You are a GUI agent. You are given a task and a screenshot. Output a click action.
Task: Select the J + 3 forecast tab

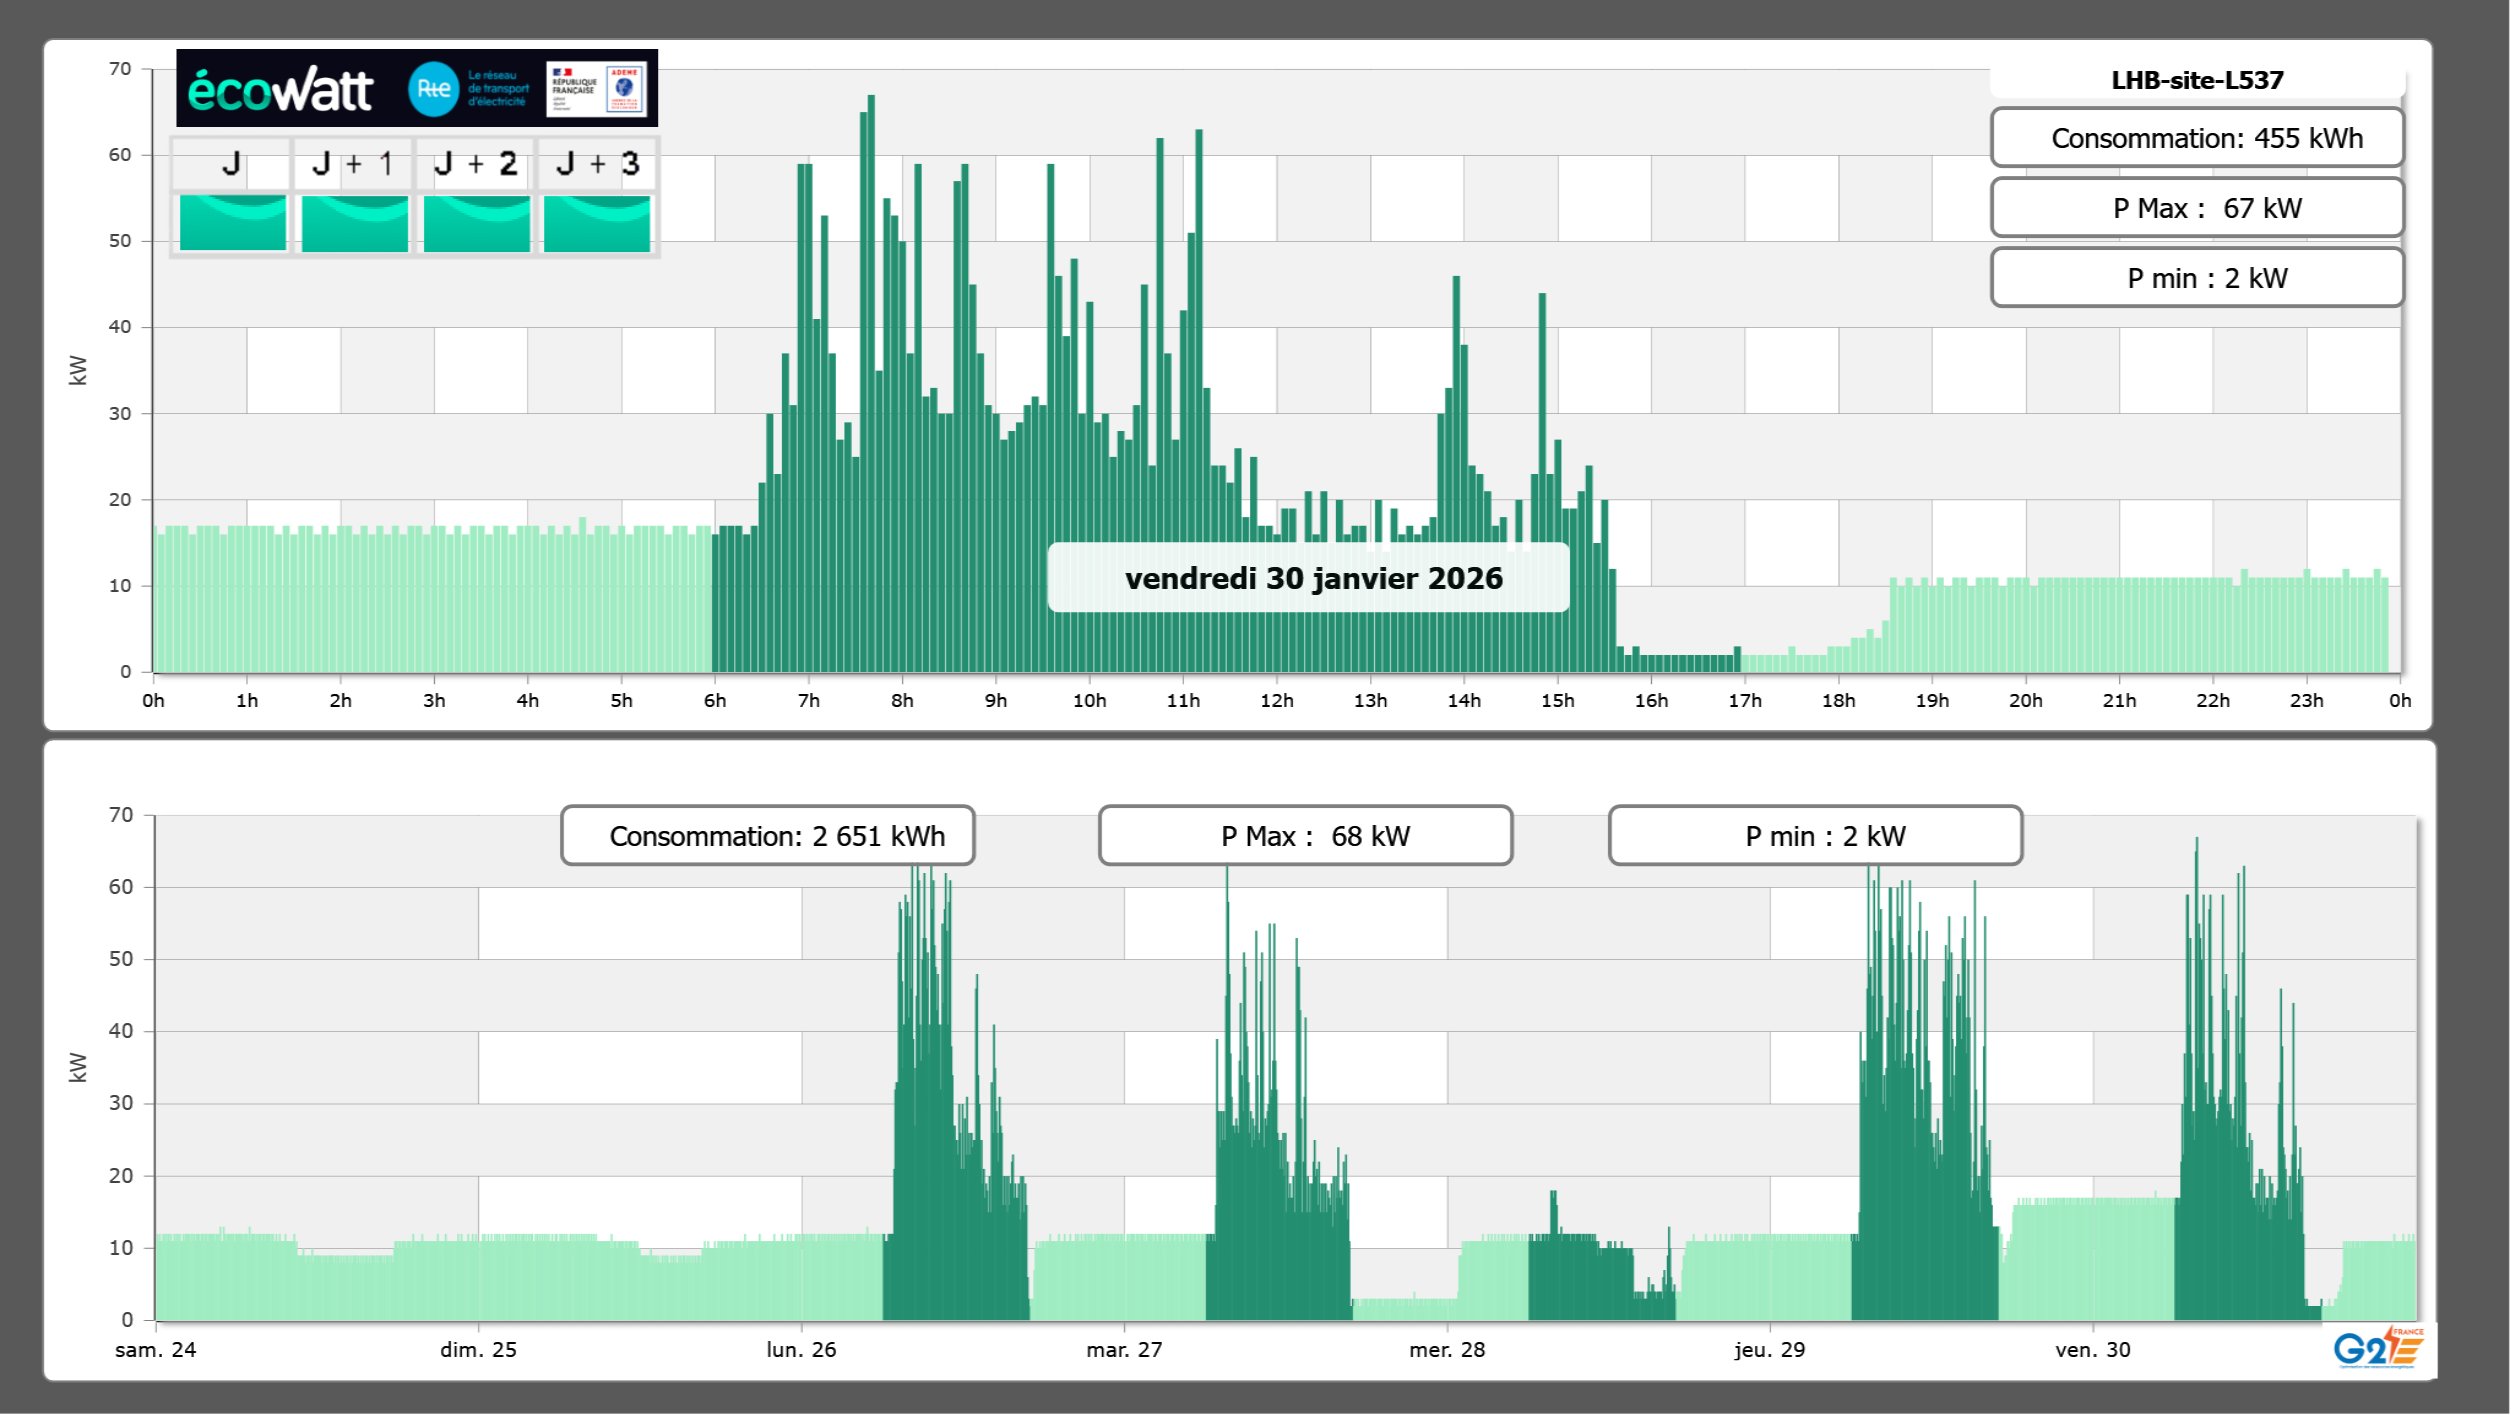(597, 164)
